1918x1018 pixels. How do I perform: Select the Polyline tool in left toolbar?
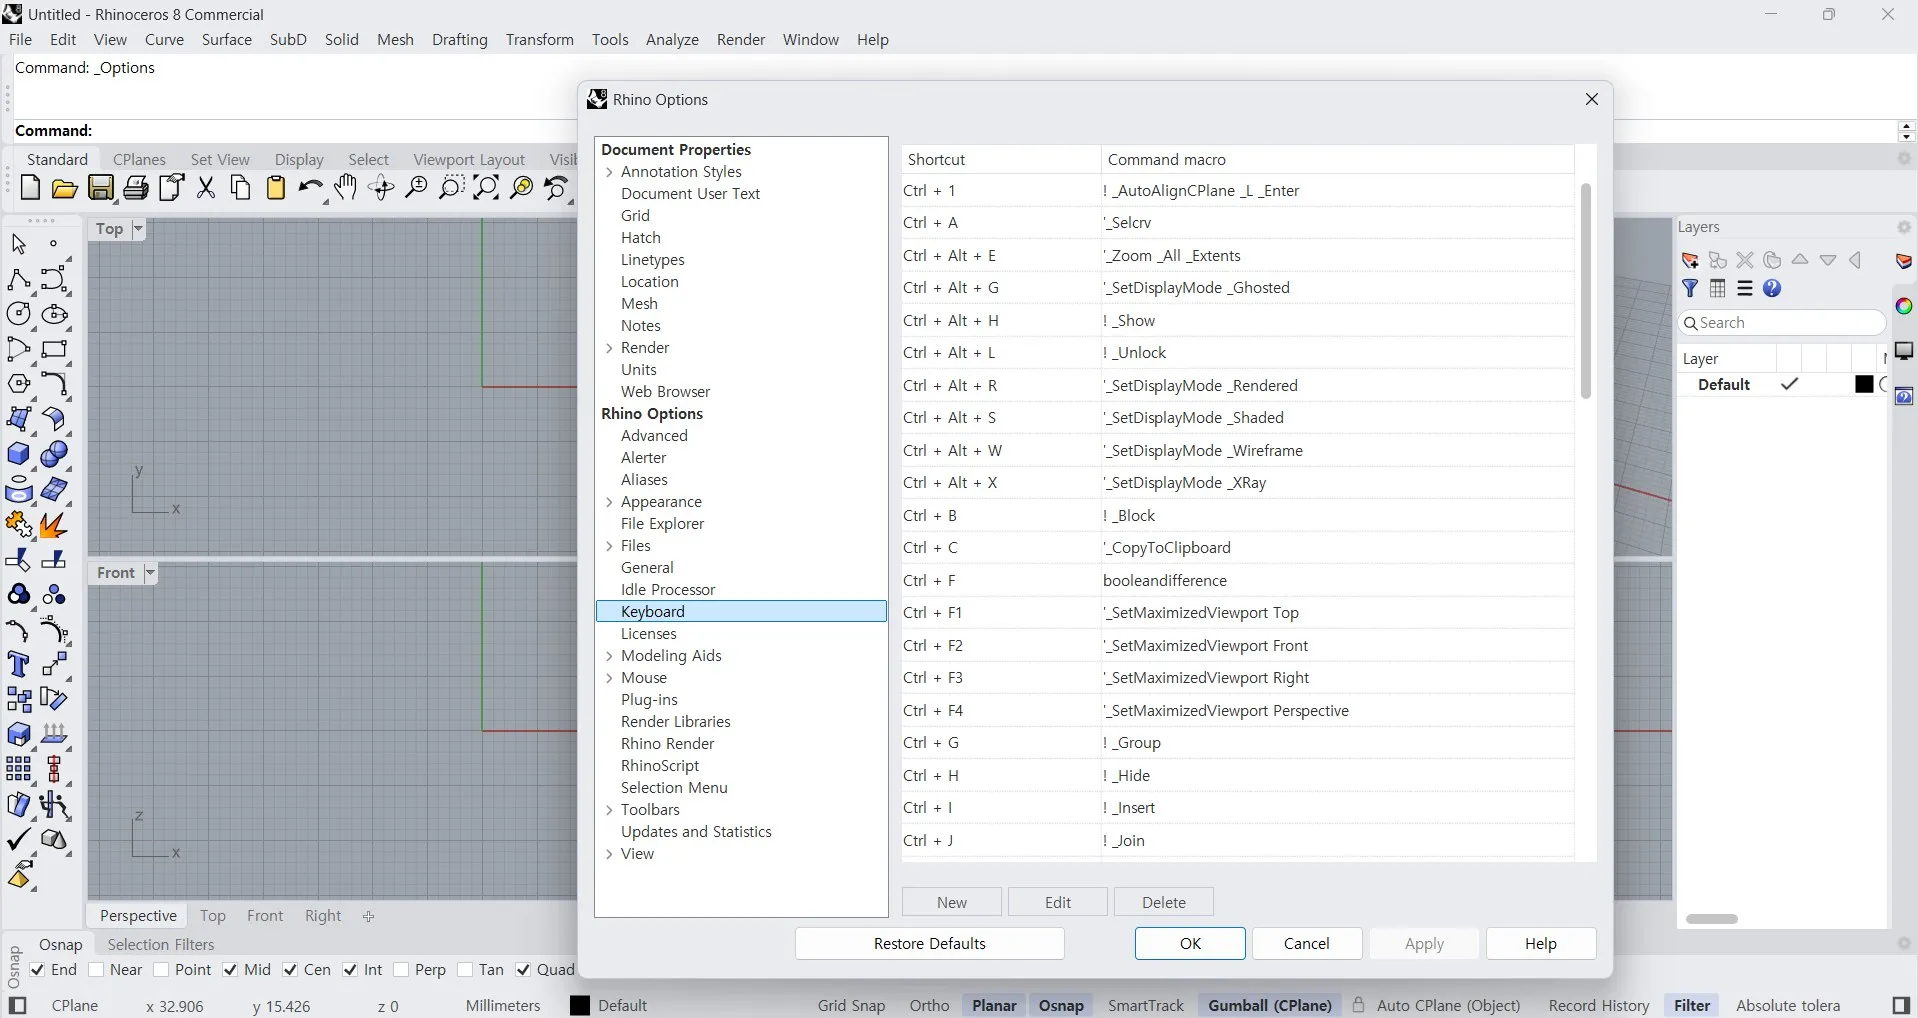(x=19, y=279)
